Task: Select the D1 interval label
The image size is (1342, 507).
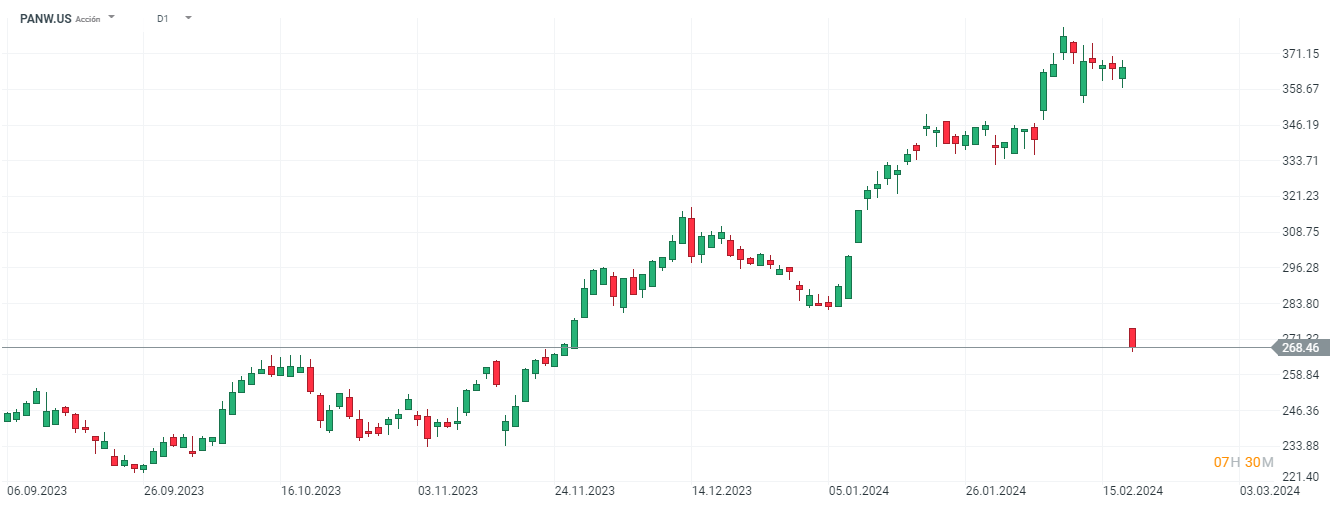Action: (163, 18)
